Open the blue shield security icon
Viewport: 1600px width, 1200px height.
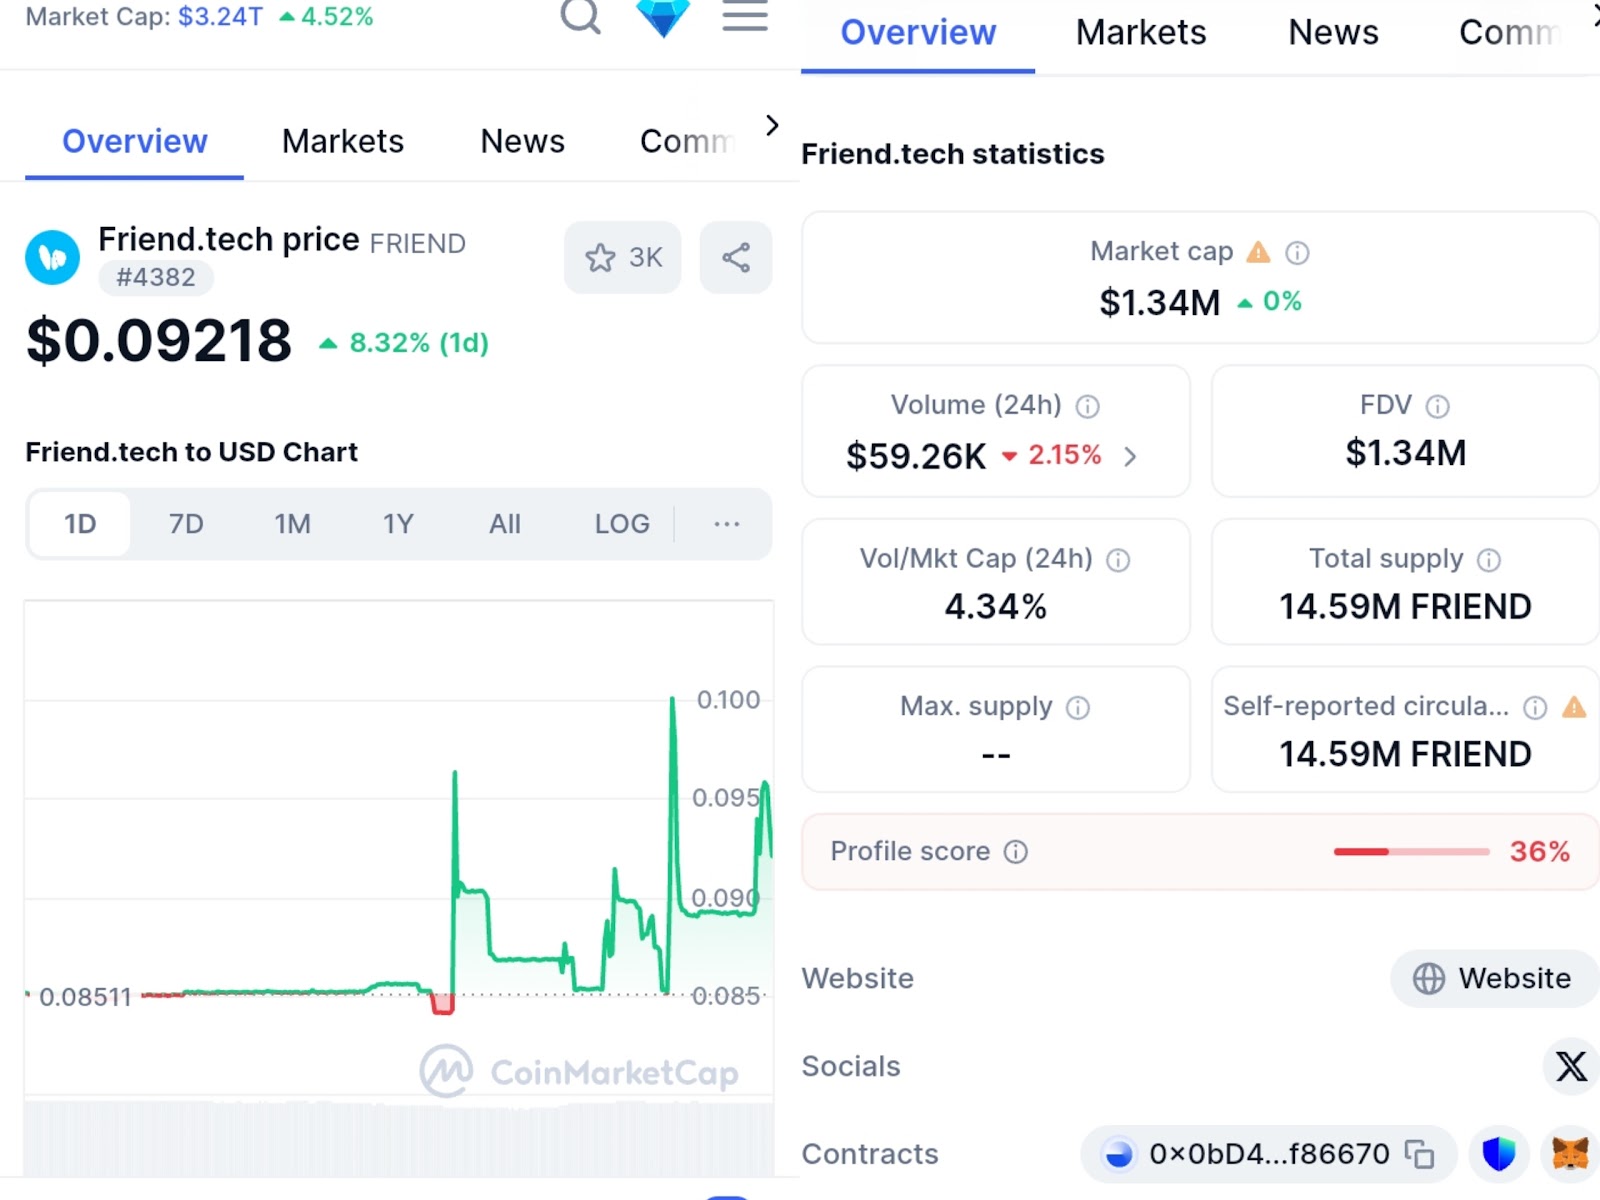(1498, 1154)
